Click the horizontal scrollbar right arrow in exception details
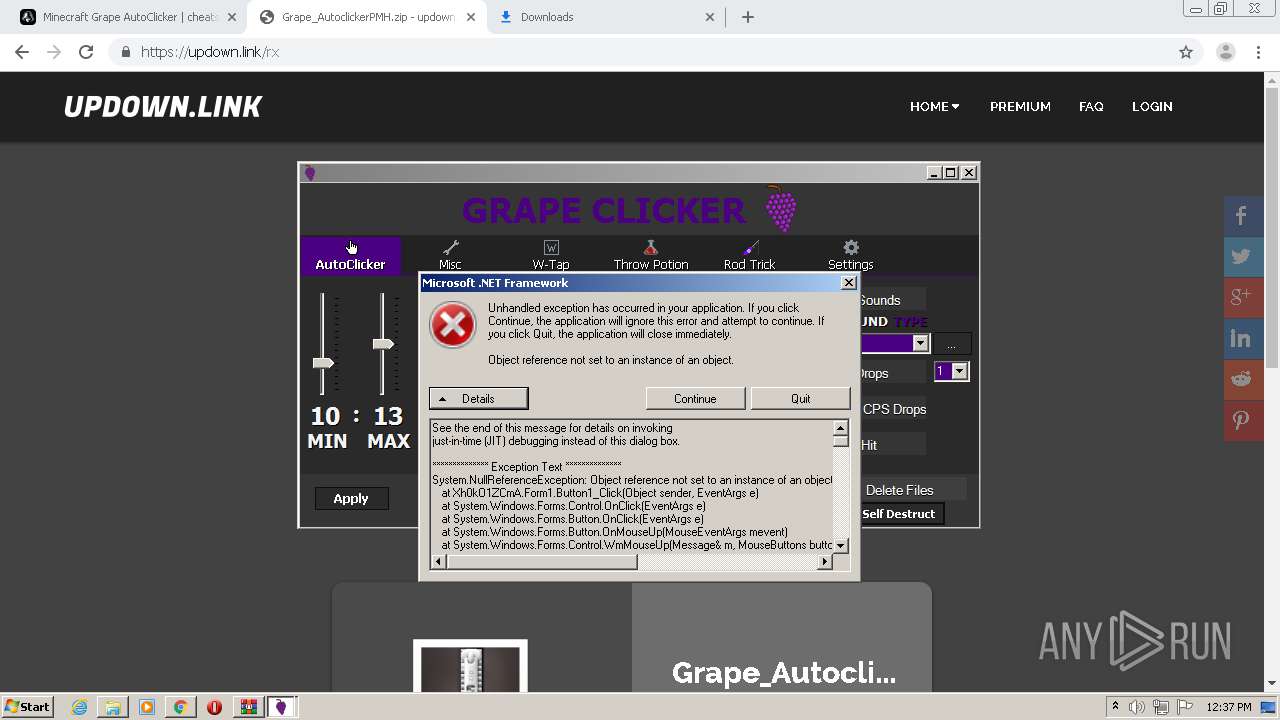 tap(825, 562)
